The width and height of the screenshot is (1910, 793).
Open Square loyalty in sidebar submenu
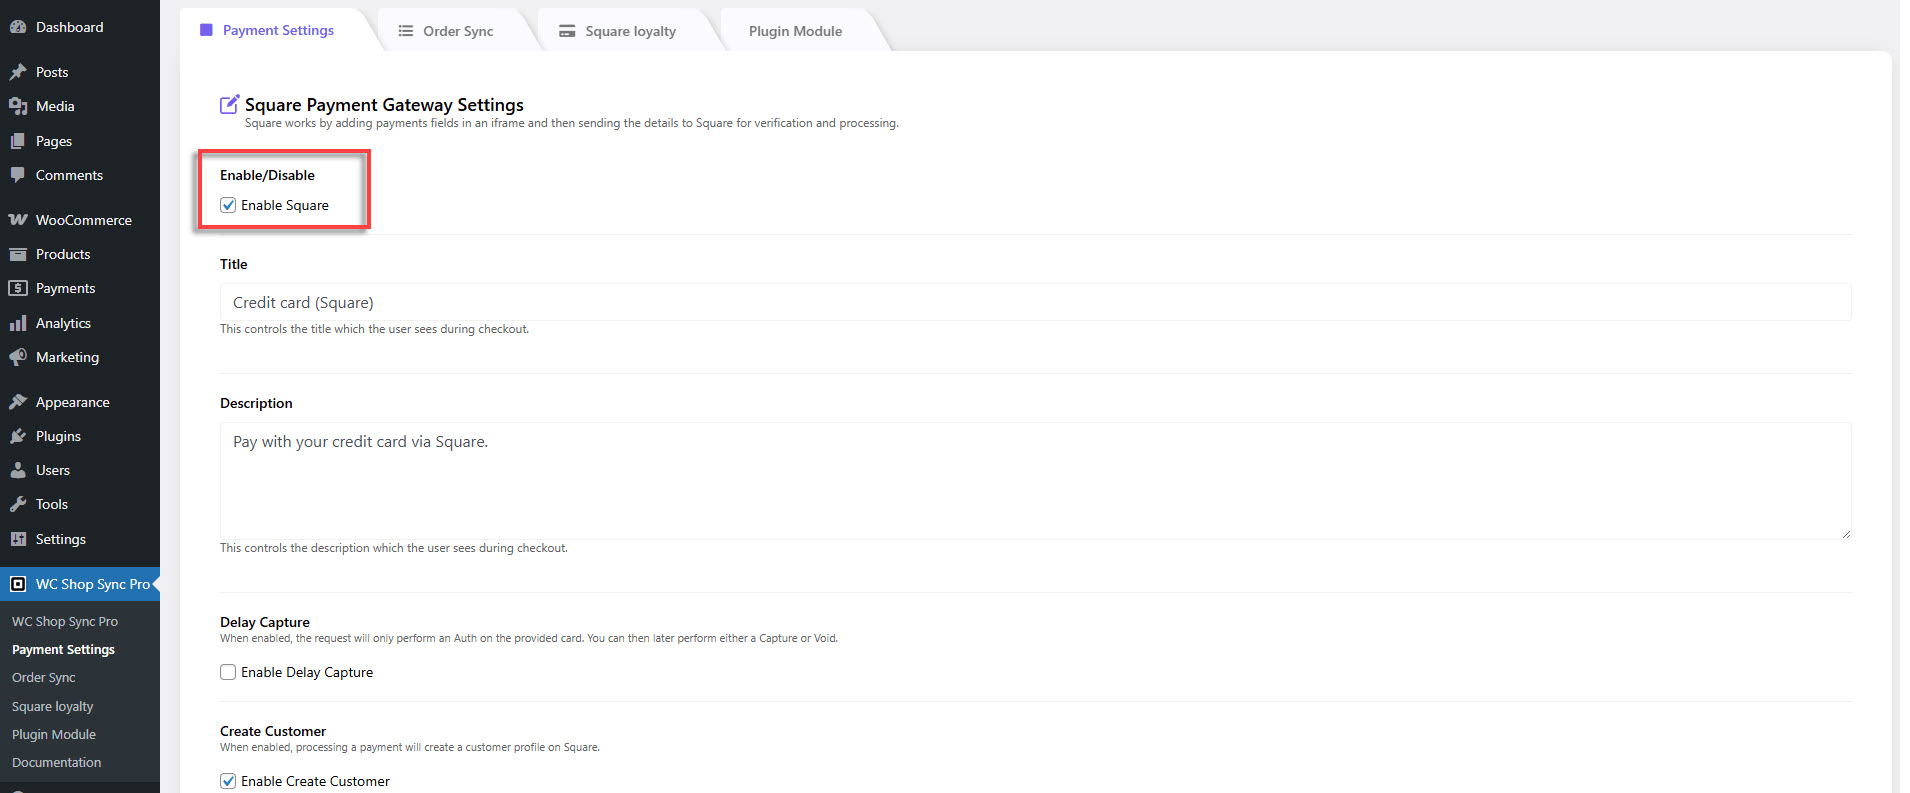(52, 706)
